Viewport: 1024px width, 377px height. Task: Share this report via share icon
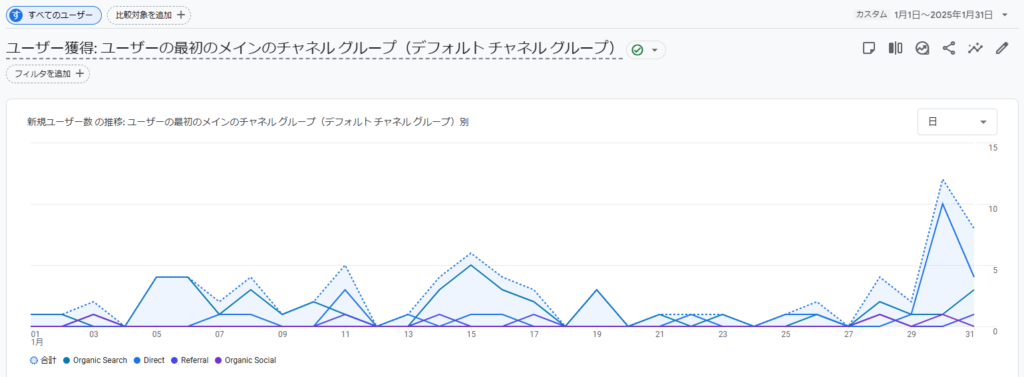click(949, 48)
